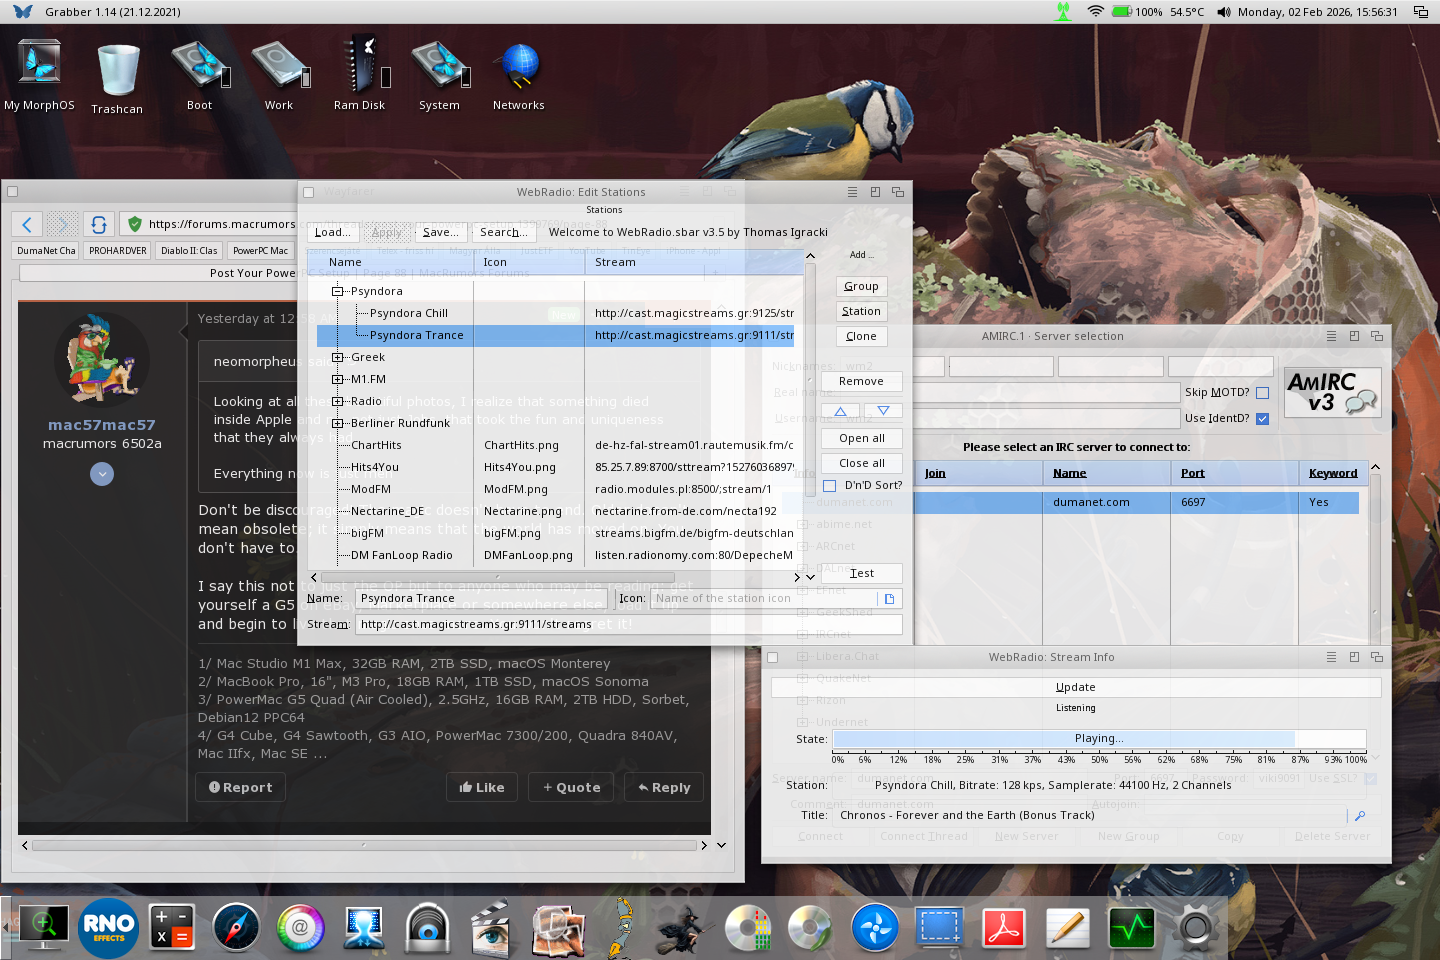The height and width of the screenshot is (960, 1440).
Task: Select the Work drive icon
Action: 280,74
